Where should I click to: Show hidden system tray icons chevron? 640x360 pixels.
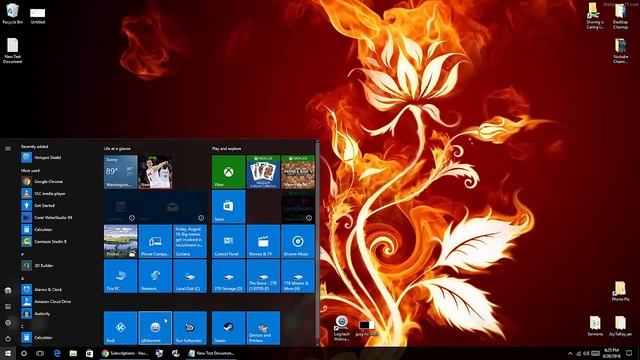(570, 353)
